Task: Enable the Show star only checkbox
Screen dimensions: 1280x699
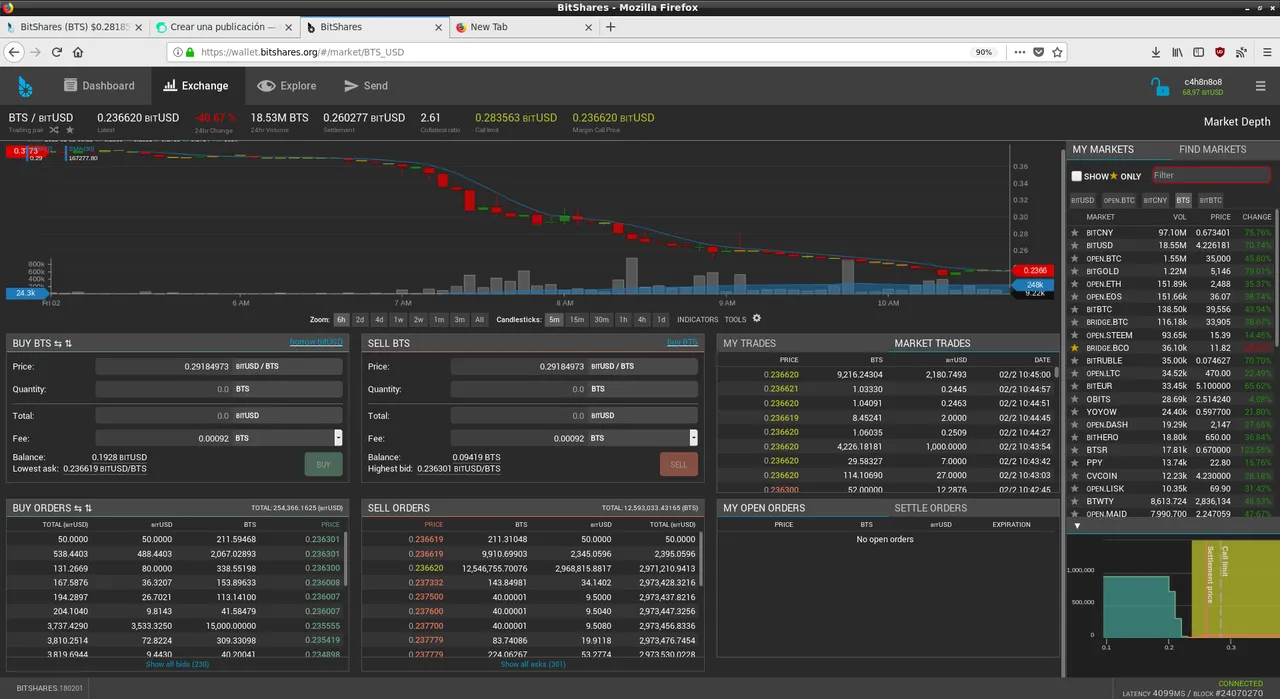Action: tap(1077, 176)
